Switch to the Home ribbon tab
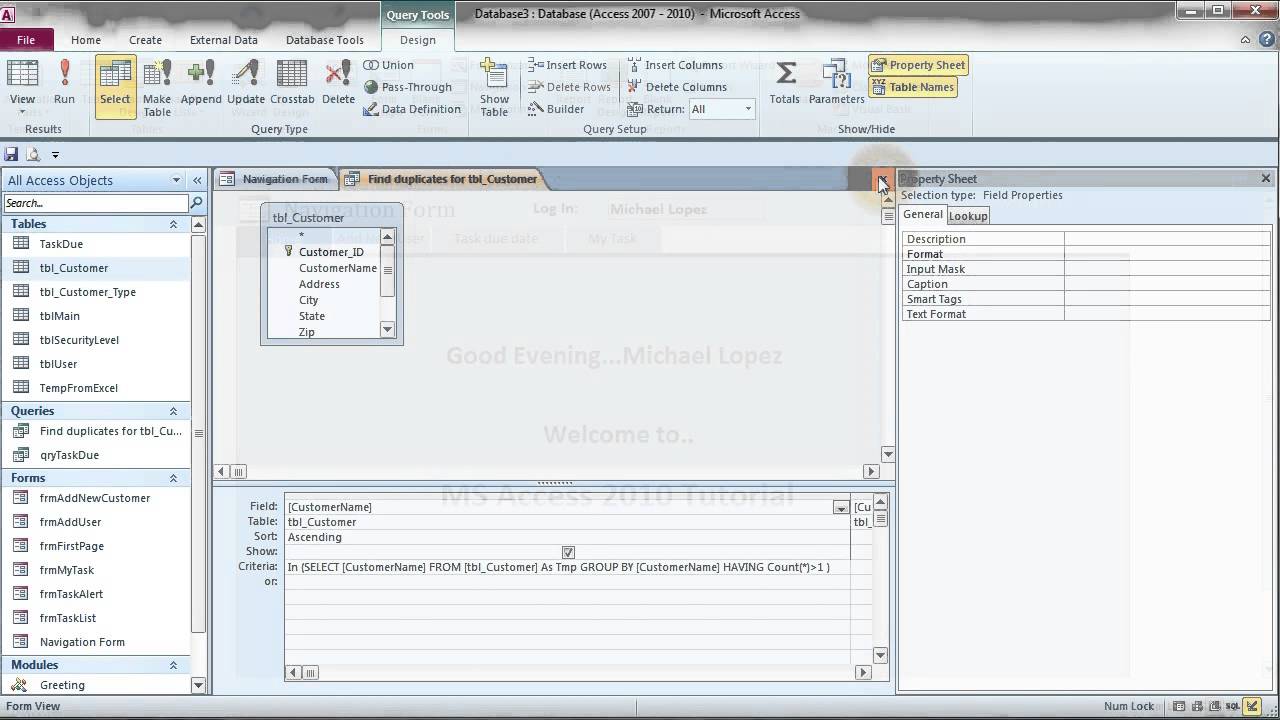Screen dimensions: 1280x720 click(86, 40)
